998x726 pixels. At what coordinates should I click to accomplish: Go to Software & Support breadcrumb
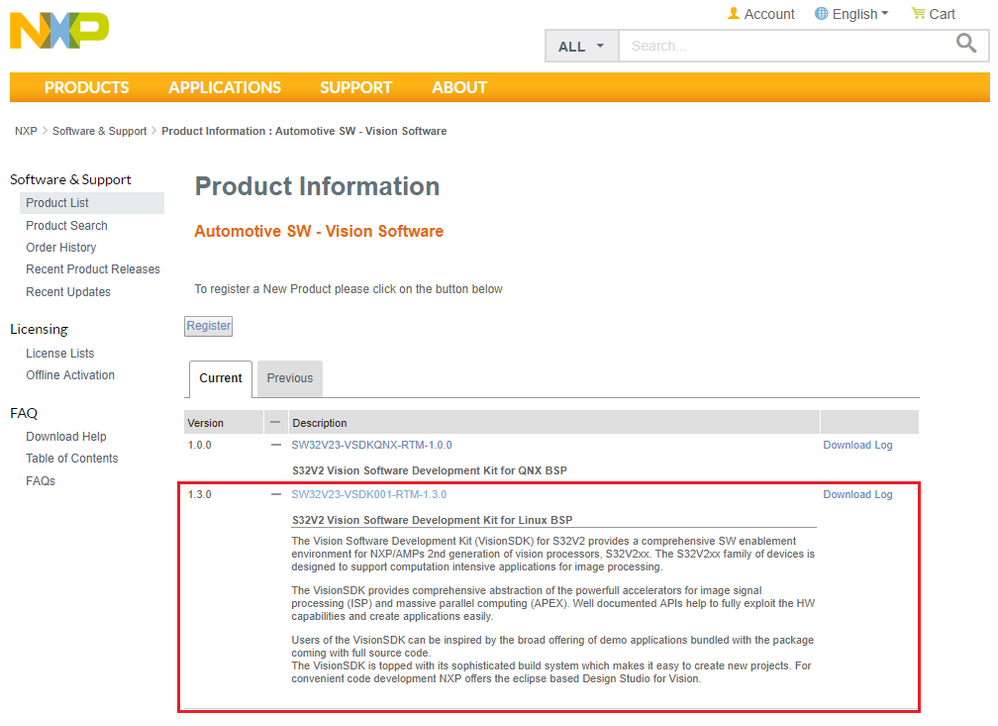[x=99, y=131]
